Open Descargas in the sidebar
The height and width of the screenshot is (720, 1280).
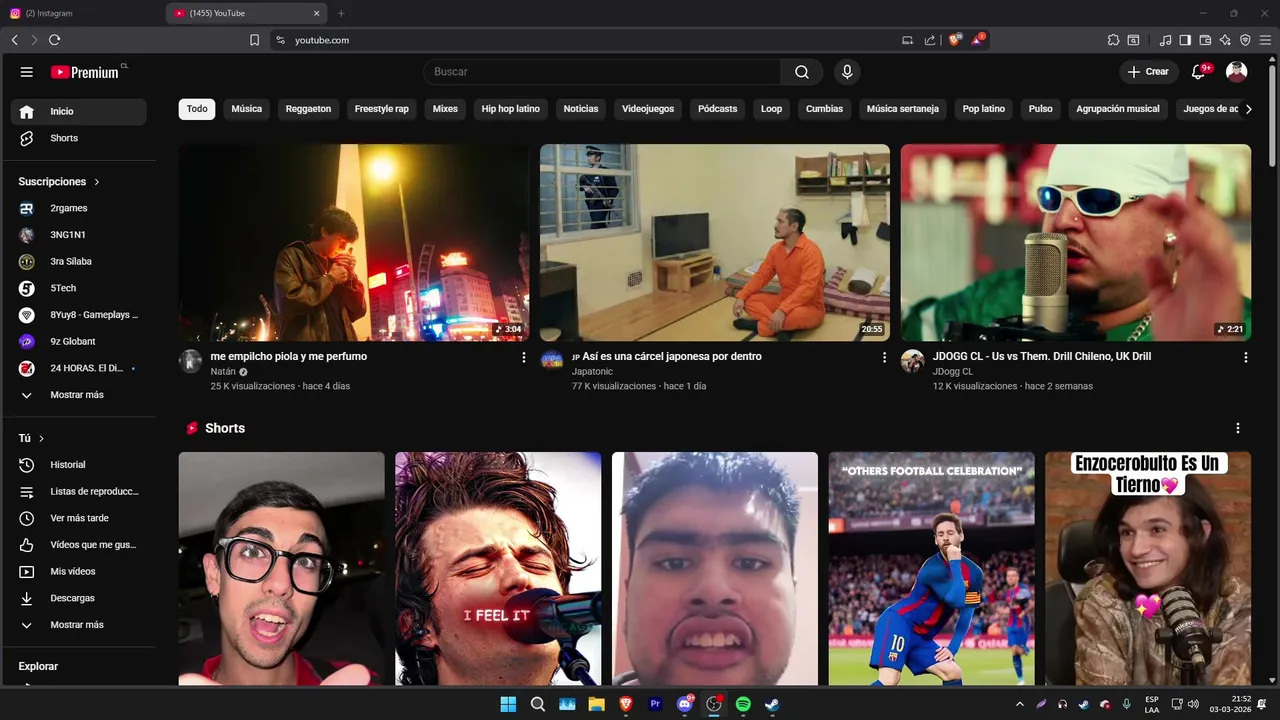79,598
